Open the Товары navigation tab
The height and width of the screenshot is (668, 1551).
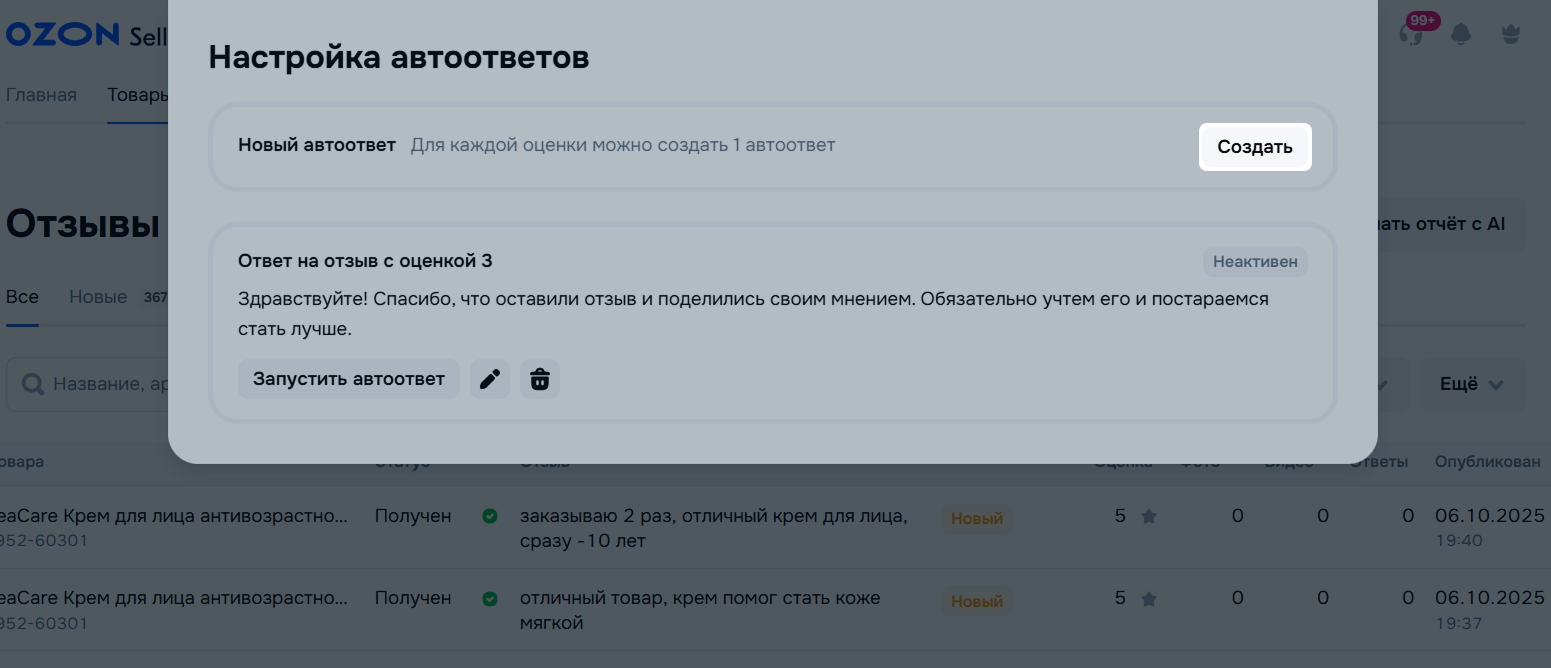137,95
